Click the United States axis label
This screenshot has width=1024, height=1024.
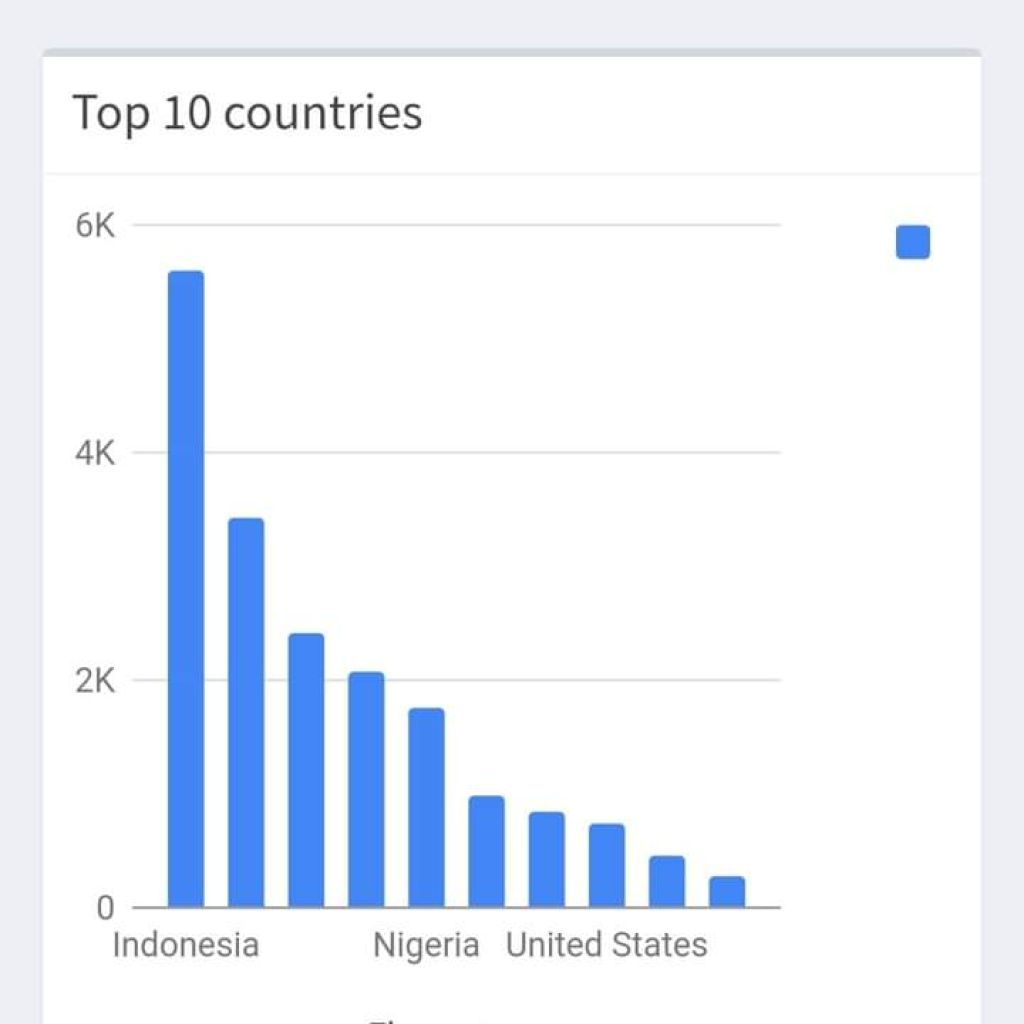coord(607,944)
